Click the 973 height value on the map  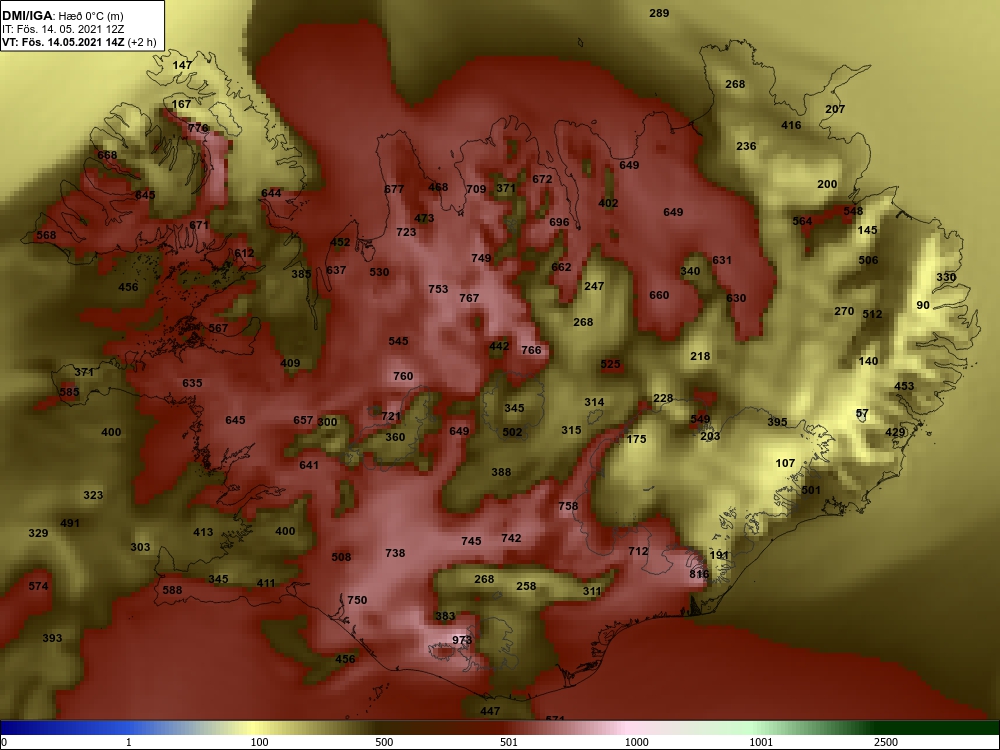(462, 640)
